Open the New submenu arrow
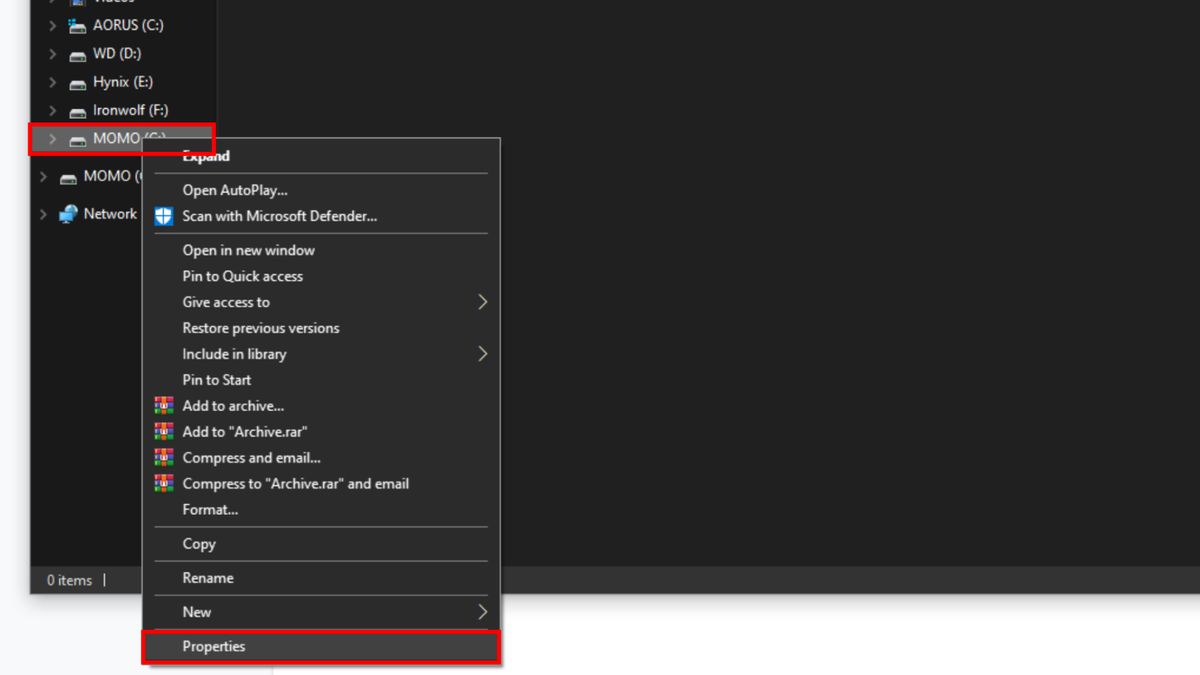The height and width of the screenshot is (675, 1200). [482, 612]
